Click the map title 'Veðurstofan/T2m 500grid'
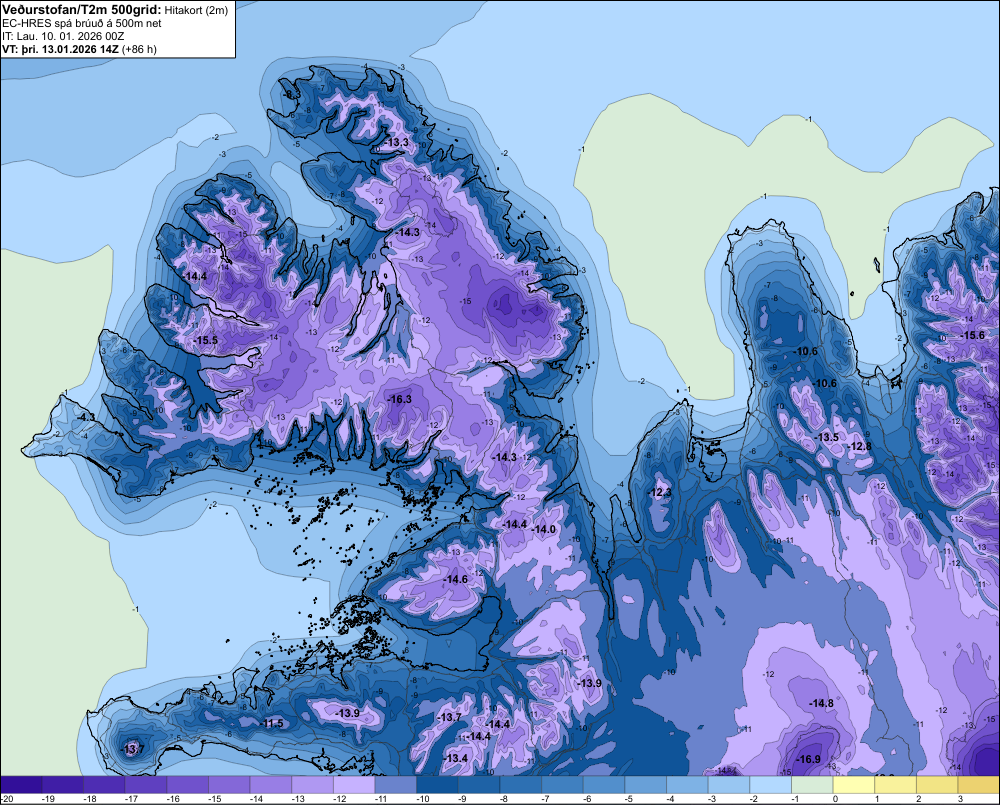The width and height of the screenshot is (1000, 805). pos(82,10)
